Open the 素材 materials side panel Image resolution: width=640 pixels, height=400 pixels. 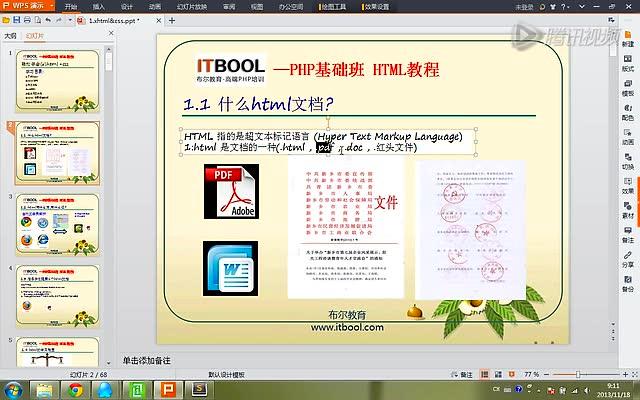[x=628, y=211]
